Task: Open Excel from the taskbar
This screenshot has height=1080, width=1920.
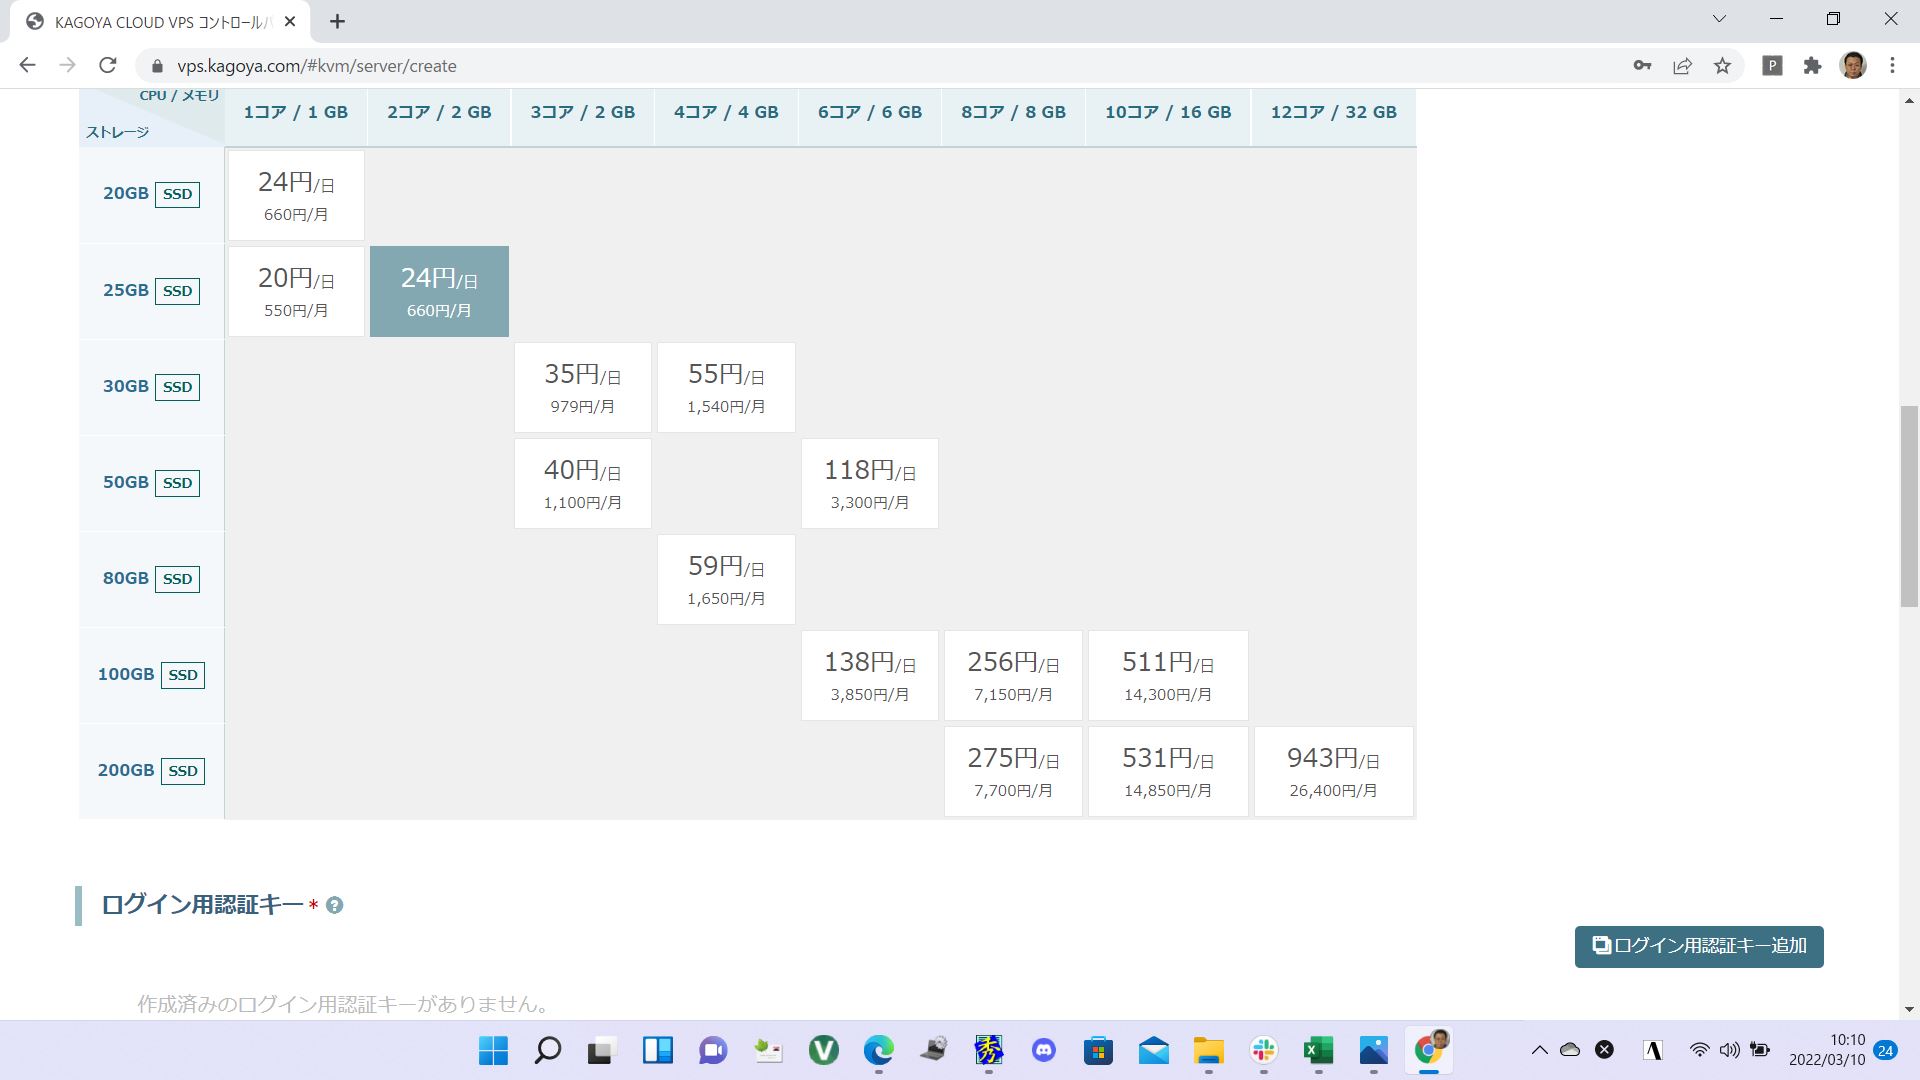Action: click(1318, 1050)
